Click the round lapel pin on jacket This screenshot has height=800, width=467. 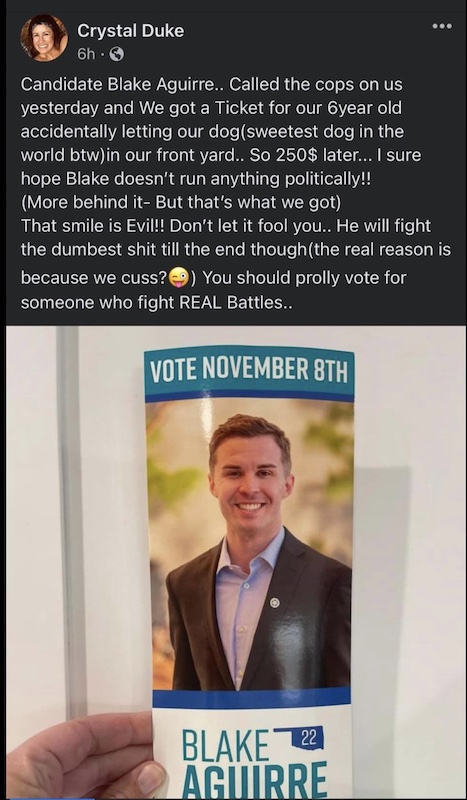pyautogui.click(x=275, y=603)
